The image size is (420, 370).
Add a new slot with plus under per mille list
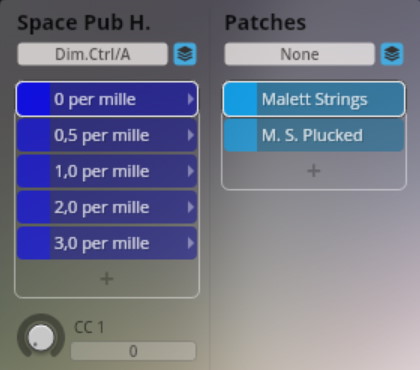pyautogui.click(x=107, y=278)
